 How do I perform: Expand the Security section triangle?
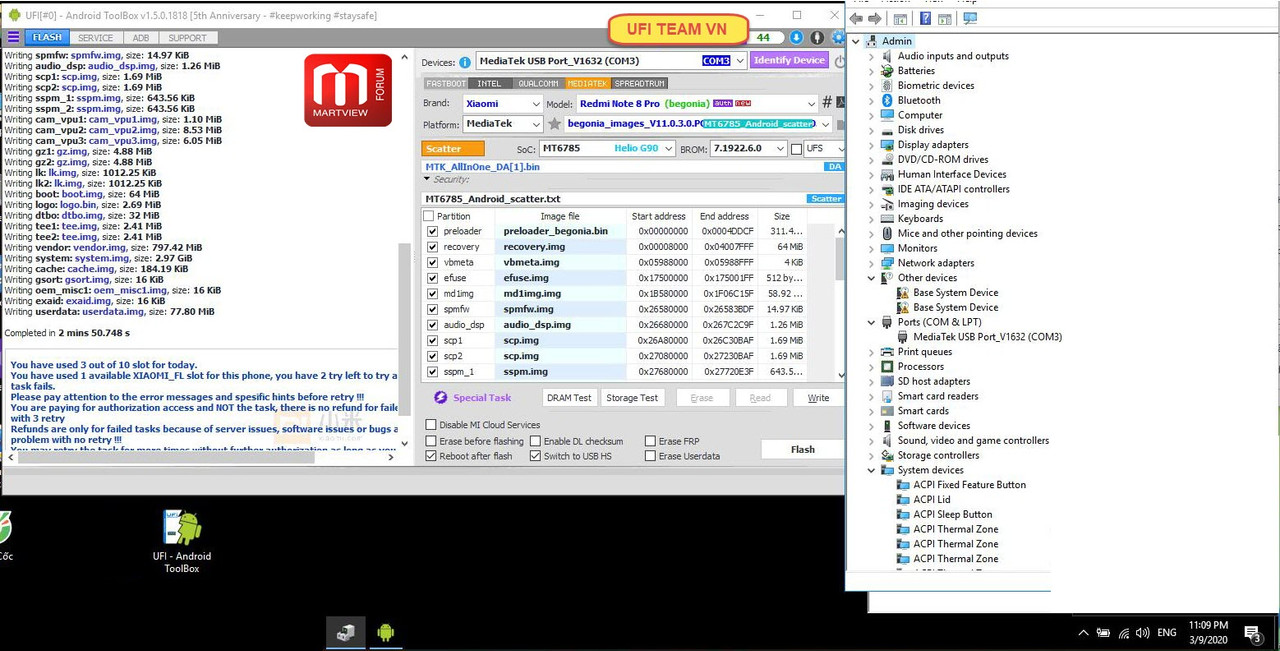428,180
